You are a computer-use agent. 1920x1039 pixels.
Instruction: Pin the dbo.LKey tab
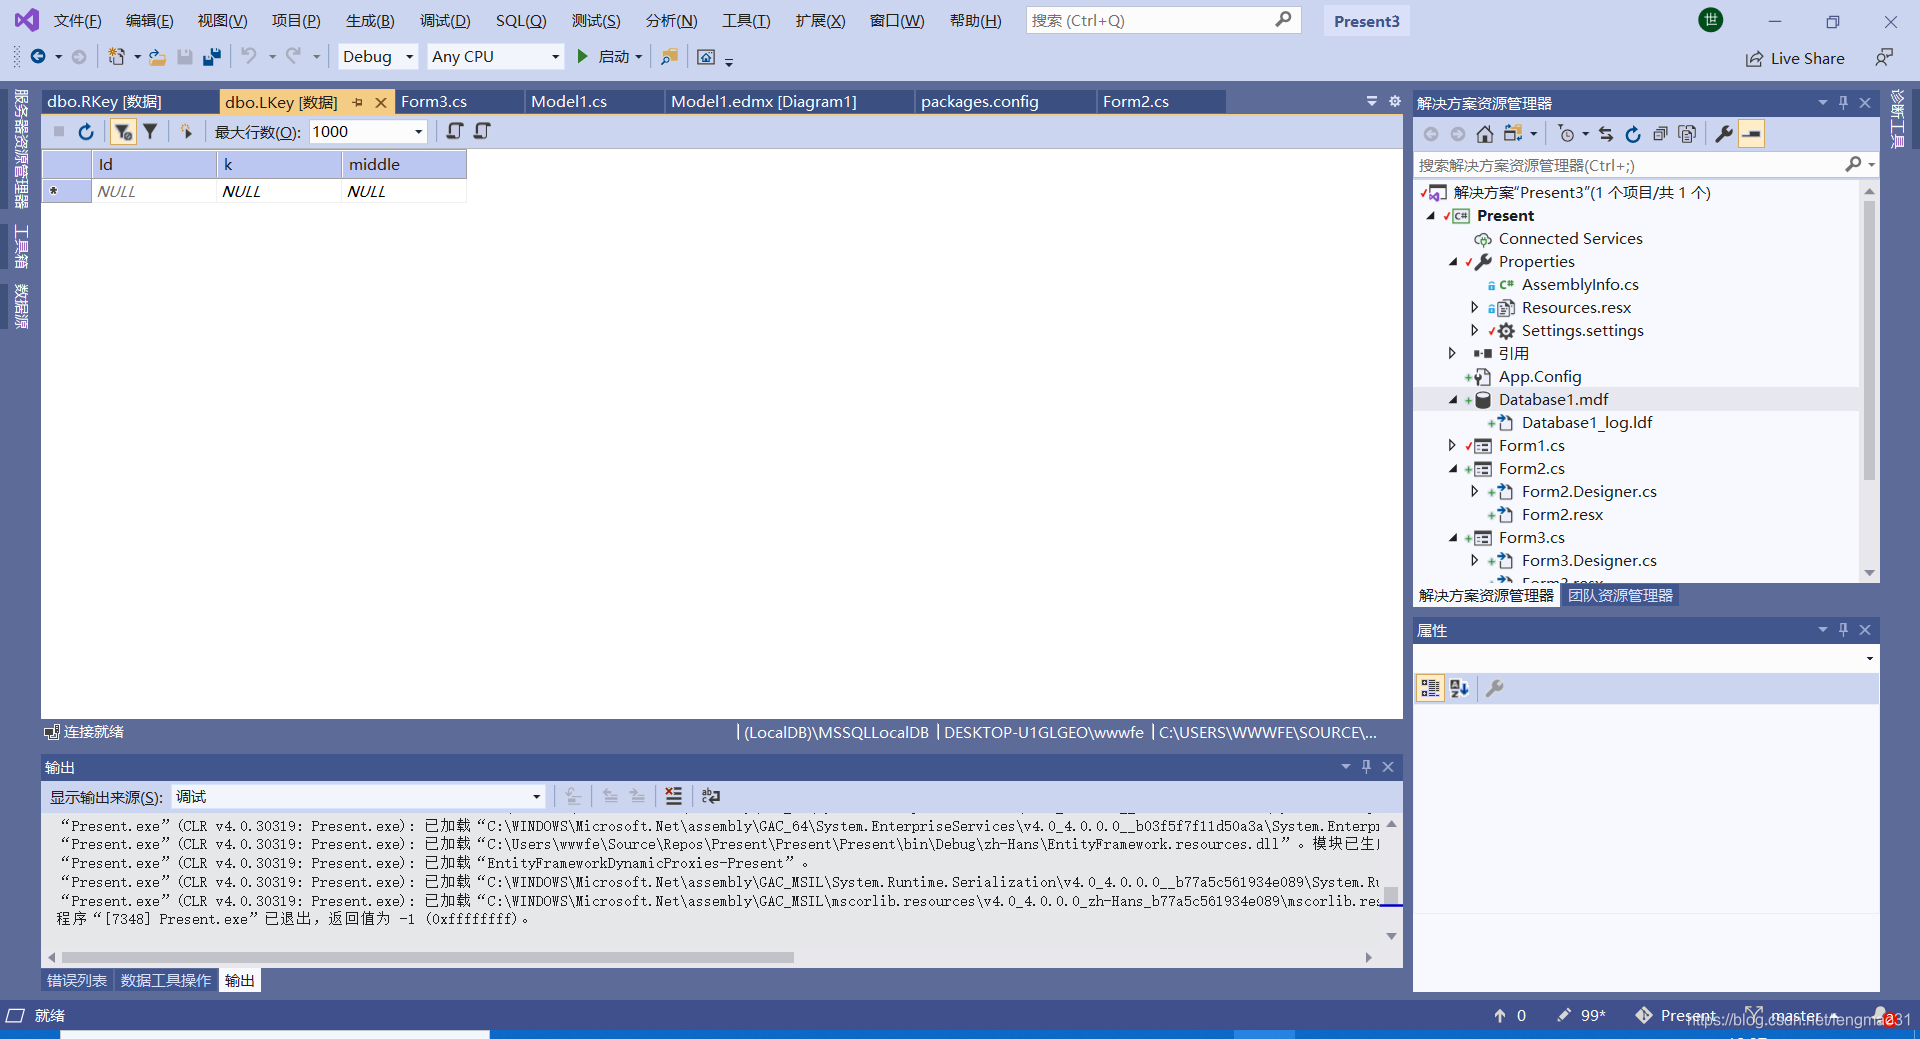click(x=357, y=102)
